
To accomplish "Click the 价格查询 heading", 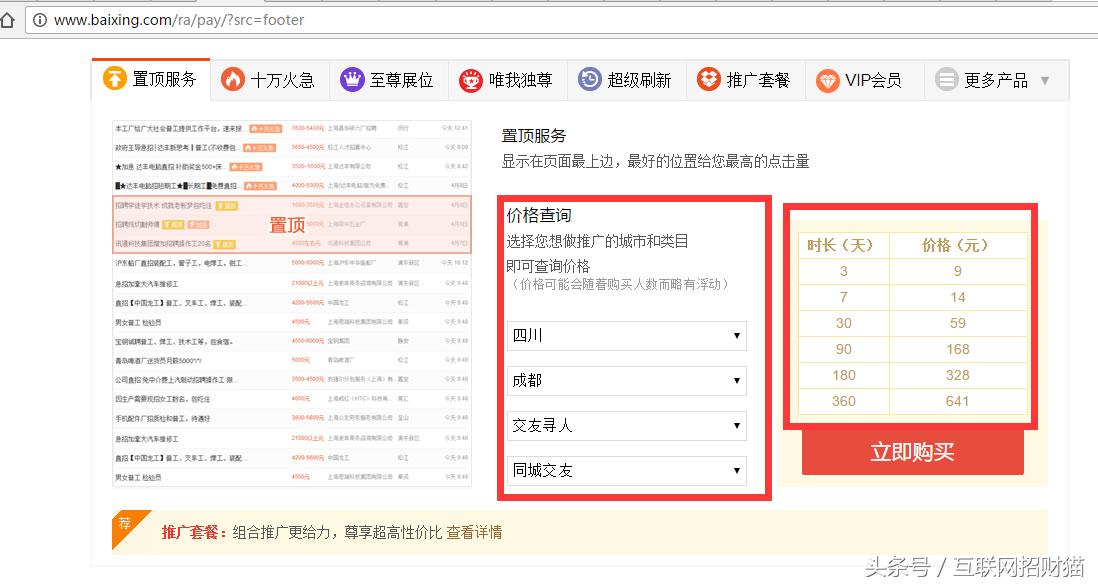I will click(539, 215).
